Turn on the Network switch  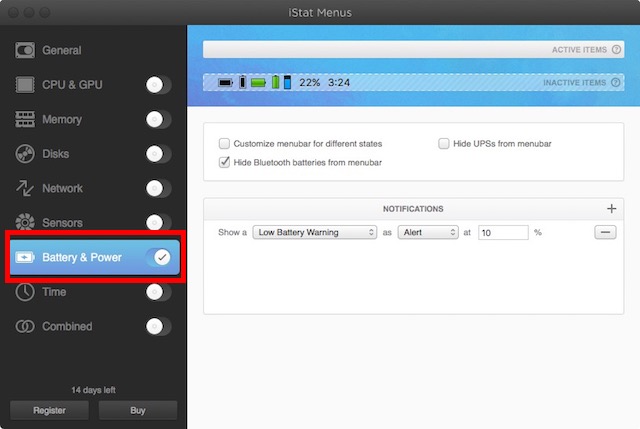click(158, 188)
